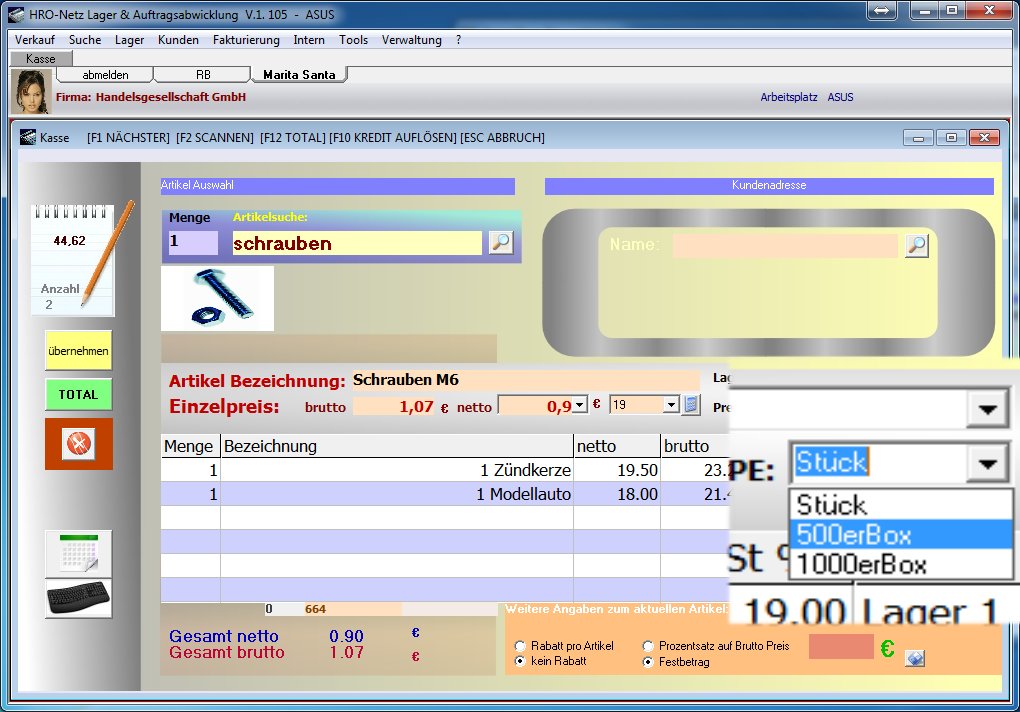The height and width of the screenshot is (712, 1020).
Task: Click the article search magnifier icon
Action: (500, 243)
